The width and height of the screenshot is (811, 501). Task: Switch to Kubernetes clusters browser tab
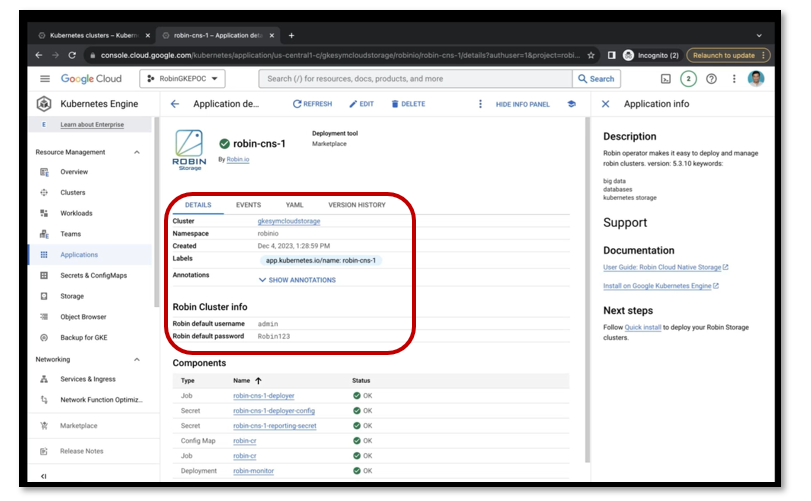click(x=95, y=35)
